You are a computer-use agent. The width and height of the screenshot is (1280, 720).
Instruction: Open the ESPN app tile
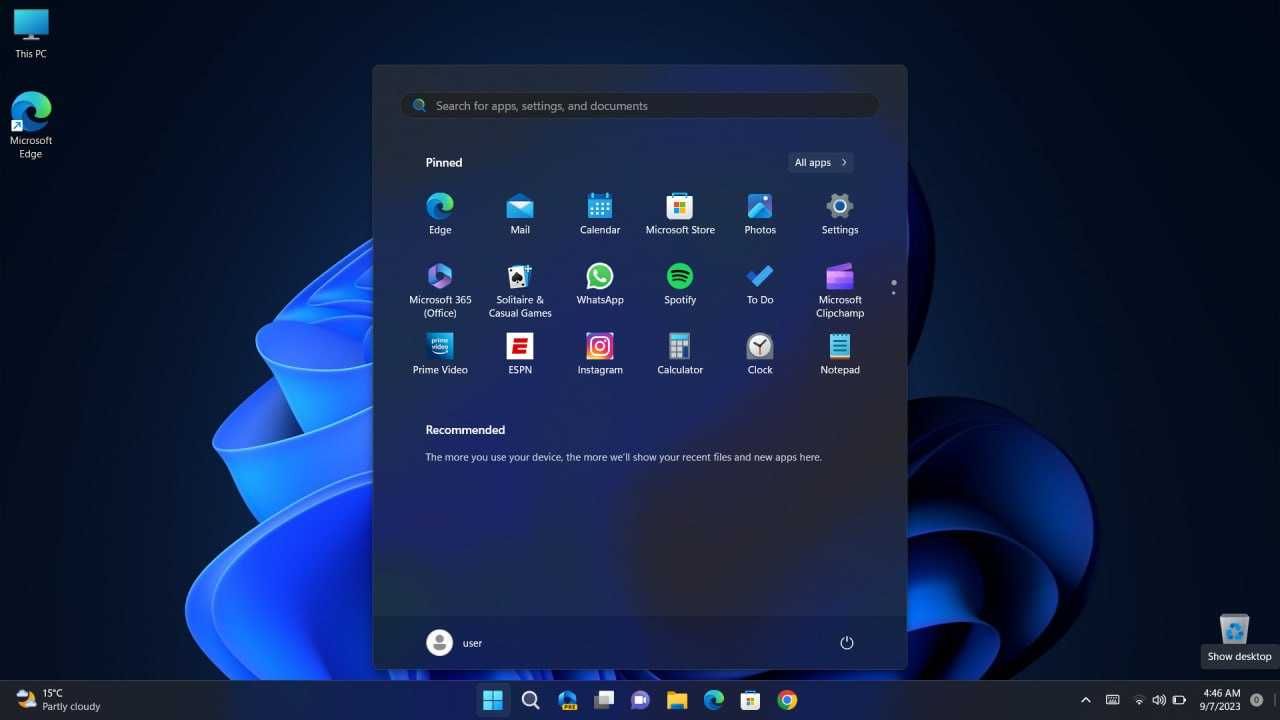(x=520, y=355)
